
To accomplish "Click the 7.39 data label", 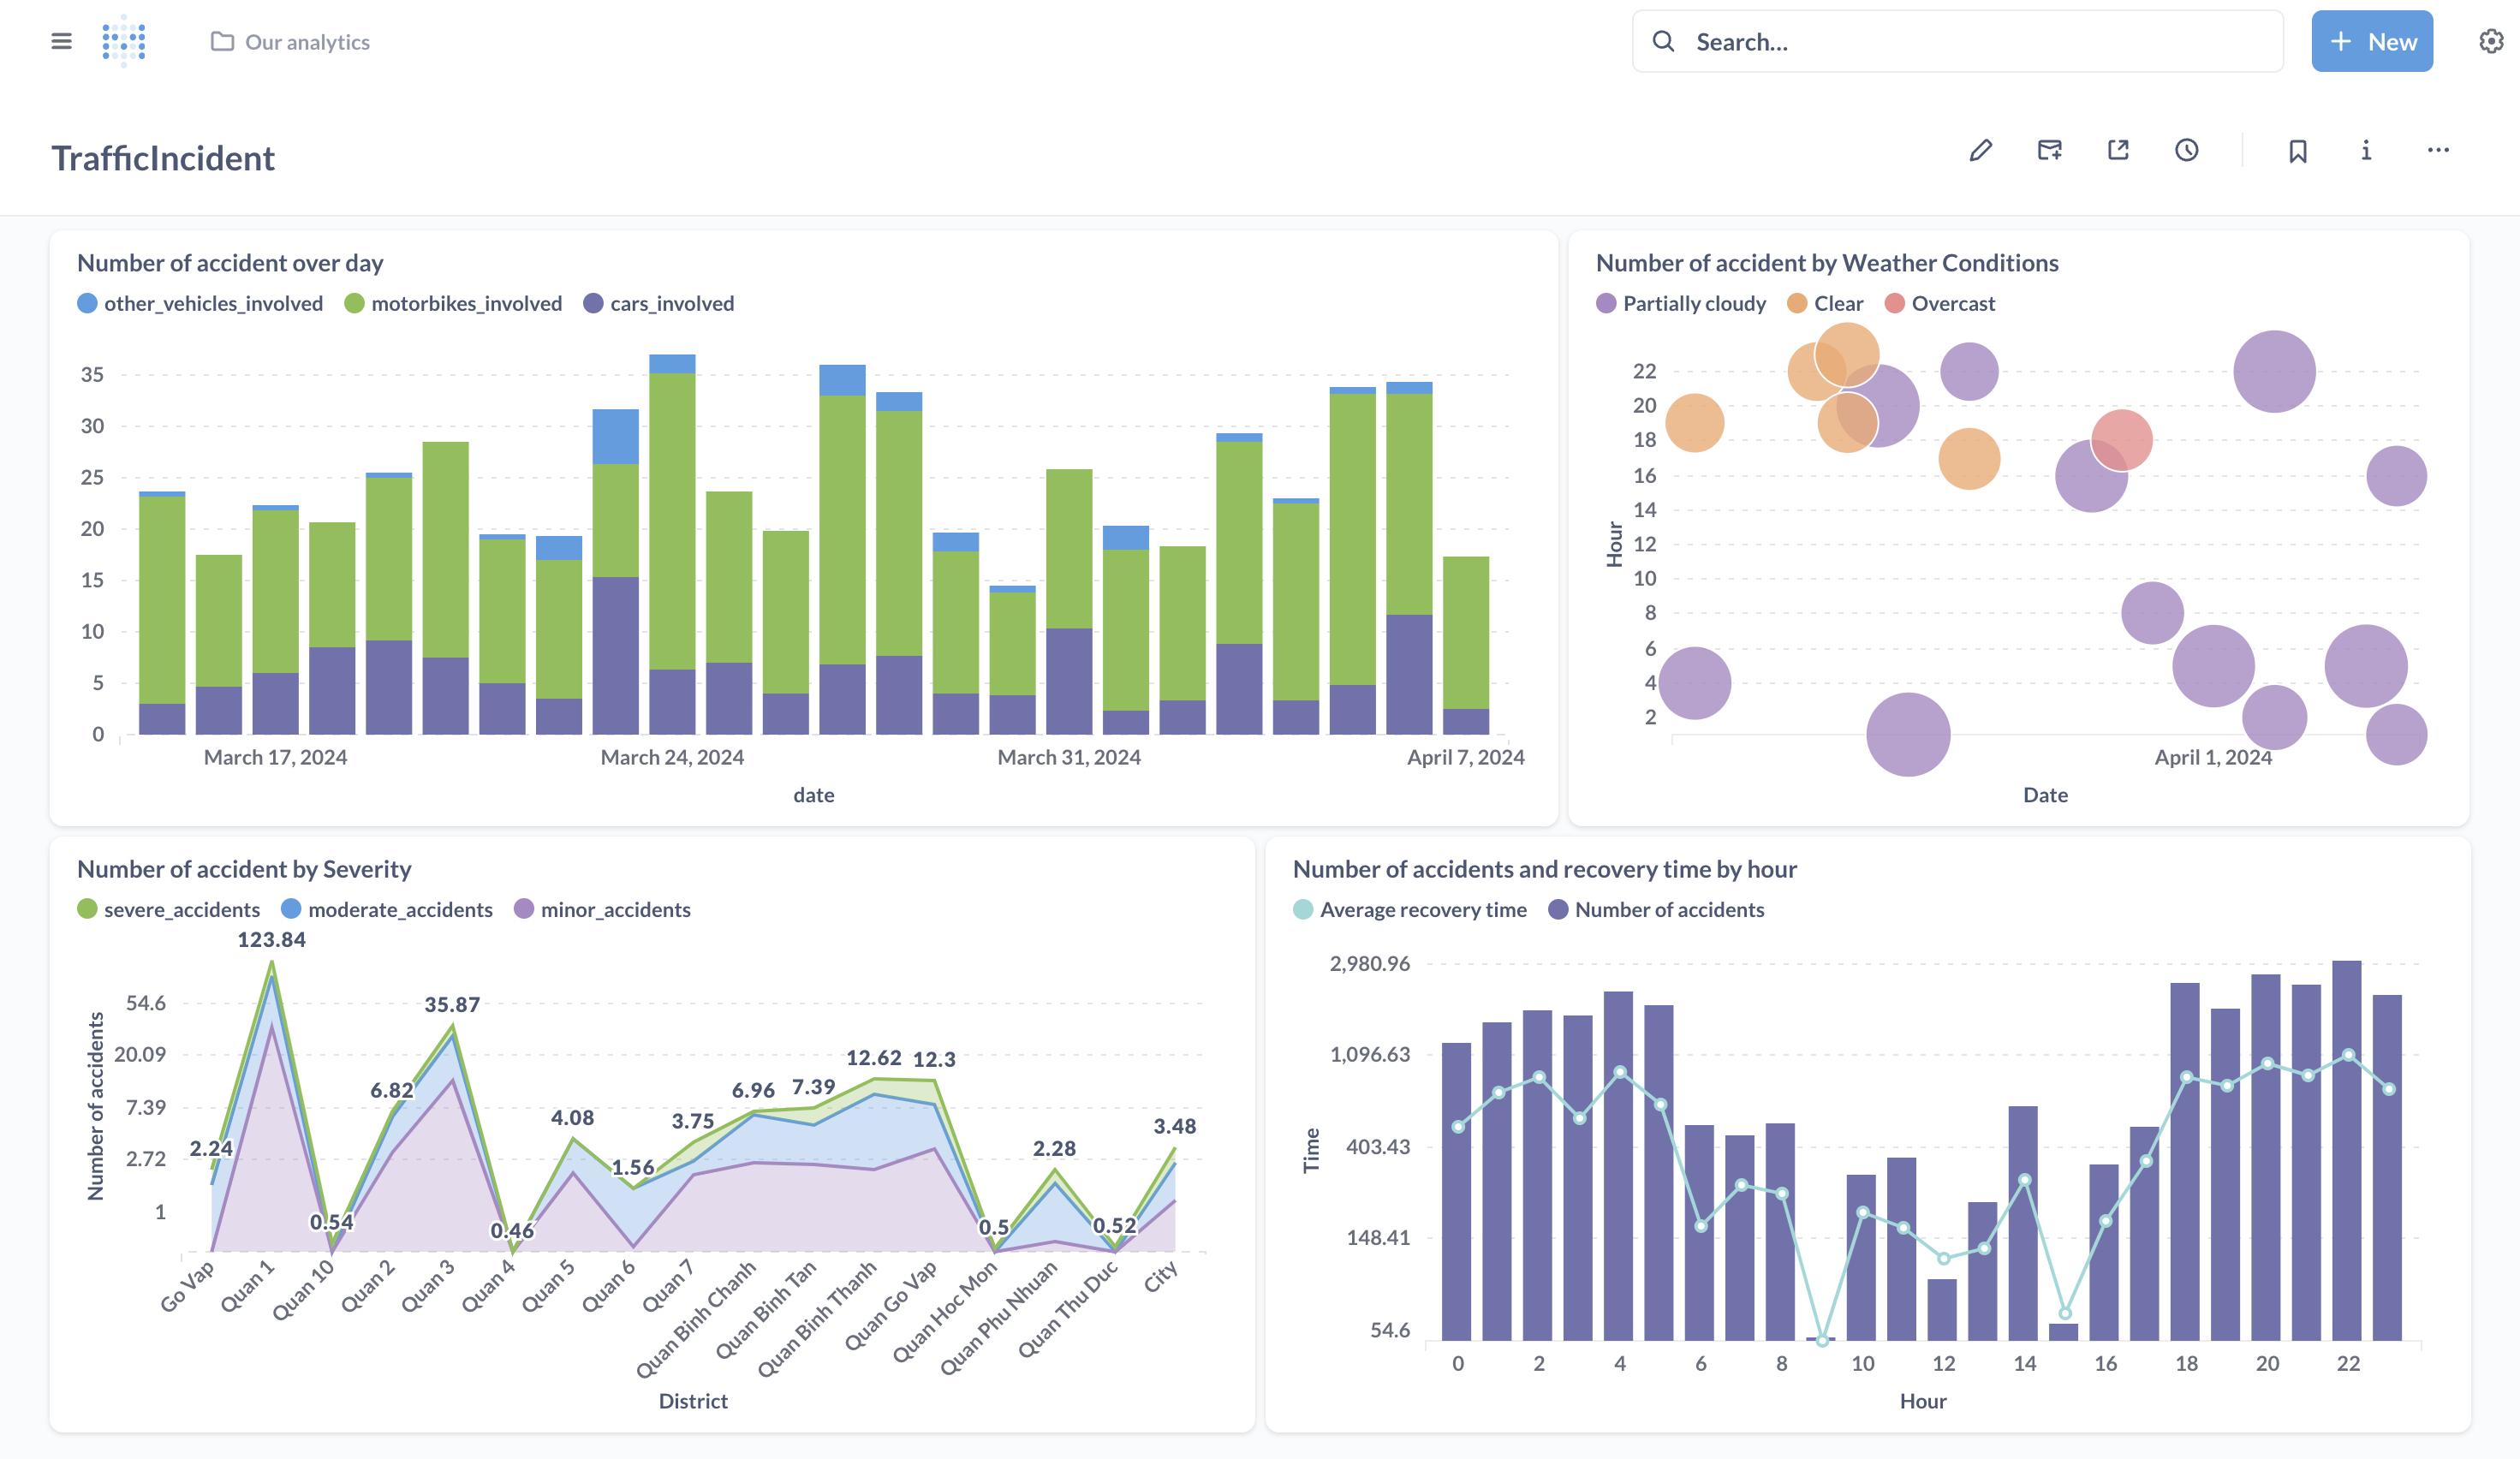I will click(813, 1087).
